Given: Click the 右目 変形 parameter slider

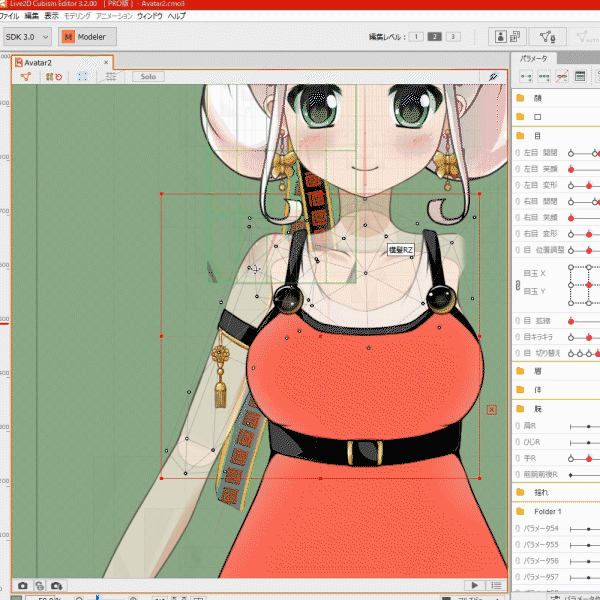Looking at the screenshot, I should pos(585,234).
